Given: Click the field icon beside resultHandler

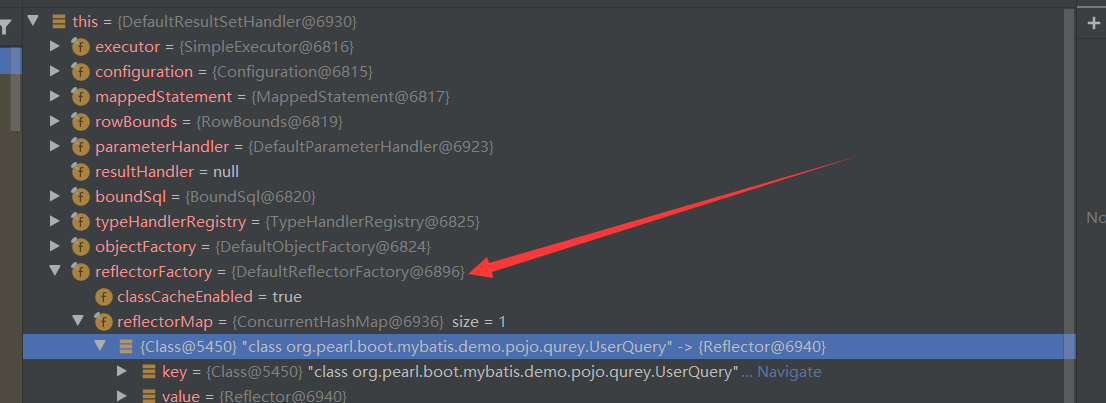Looking at the screenshot, I should pyautogui.click(x=80, y=172).
